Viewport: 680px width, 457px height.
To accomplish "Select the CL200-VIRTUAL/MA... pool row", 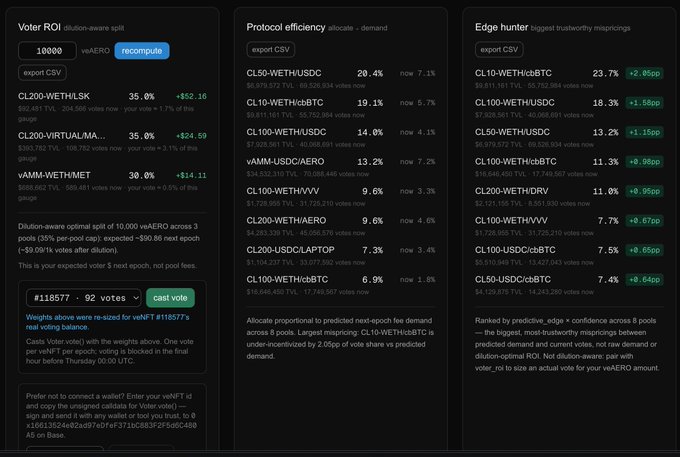I will point(112,146).
